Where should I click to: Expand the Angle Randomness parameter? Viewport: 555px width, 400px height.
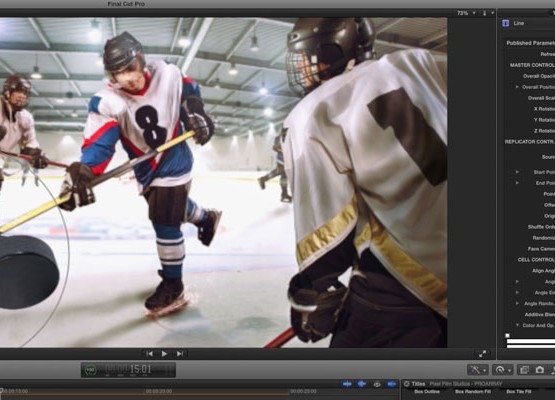point(517,303)
